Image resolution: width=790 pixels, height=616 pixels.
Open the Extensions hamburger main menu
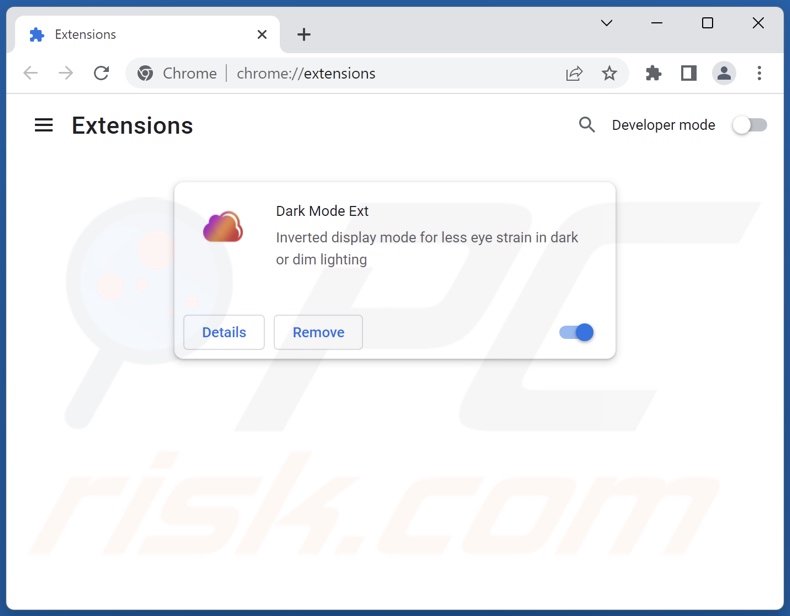44,125
